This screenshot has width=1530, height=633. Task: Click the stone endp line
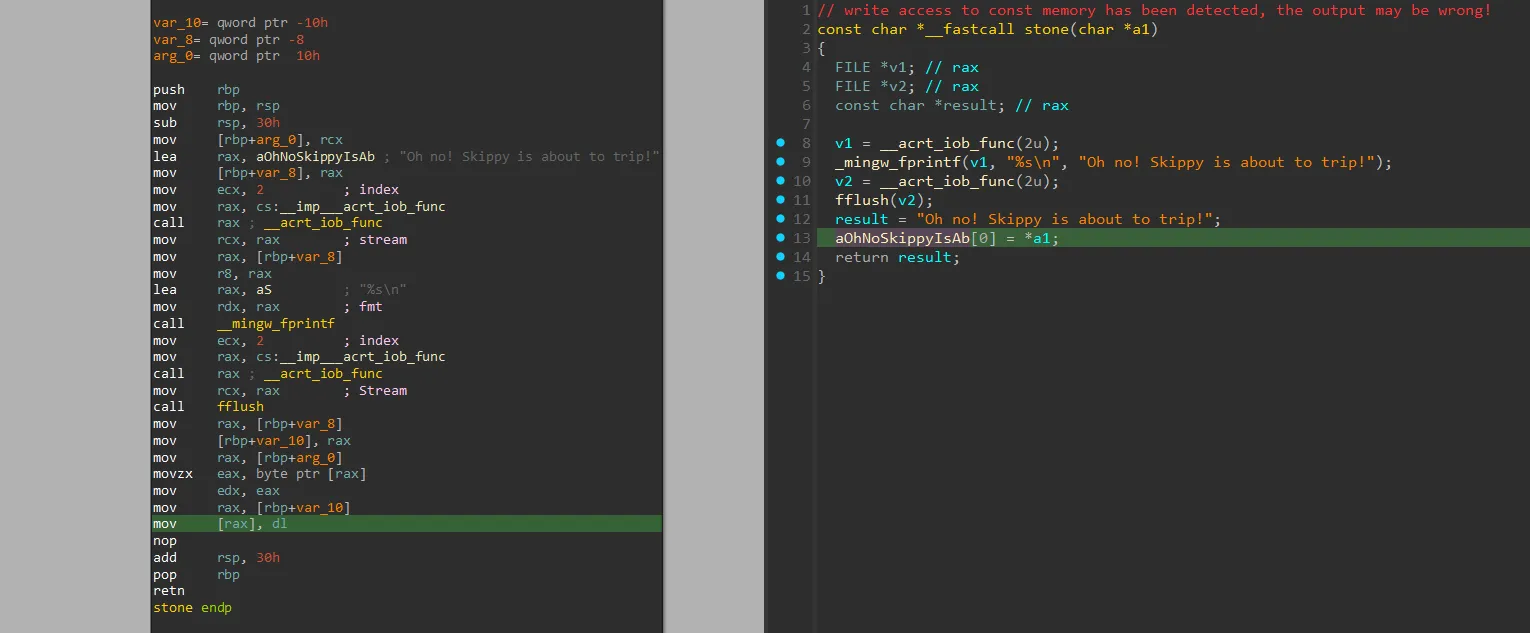pyautogui.click(x=192, y=608)
